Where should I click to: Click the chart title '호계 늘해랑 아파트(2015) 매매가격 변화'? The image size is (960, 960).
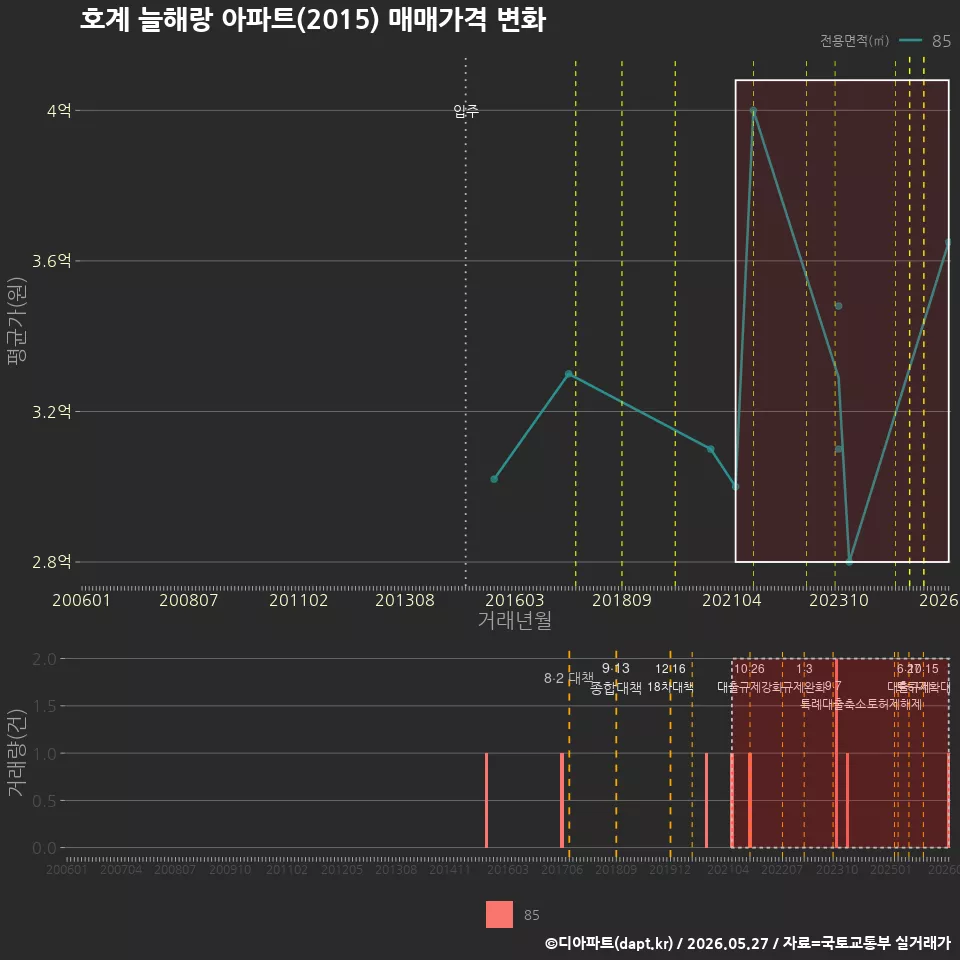312,20
